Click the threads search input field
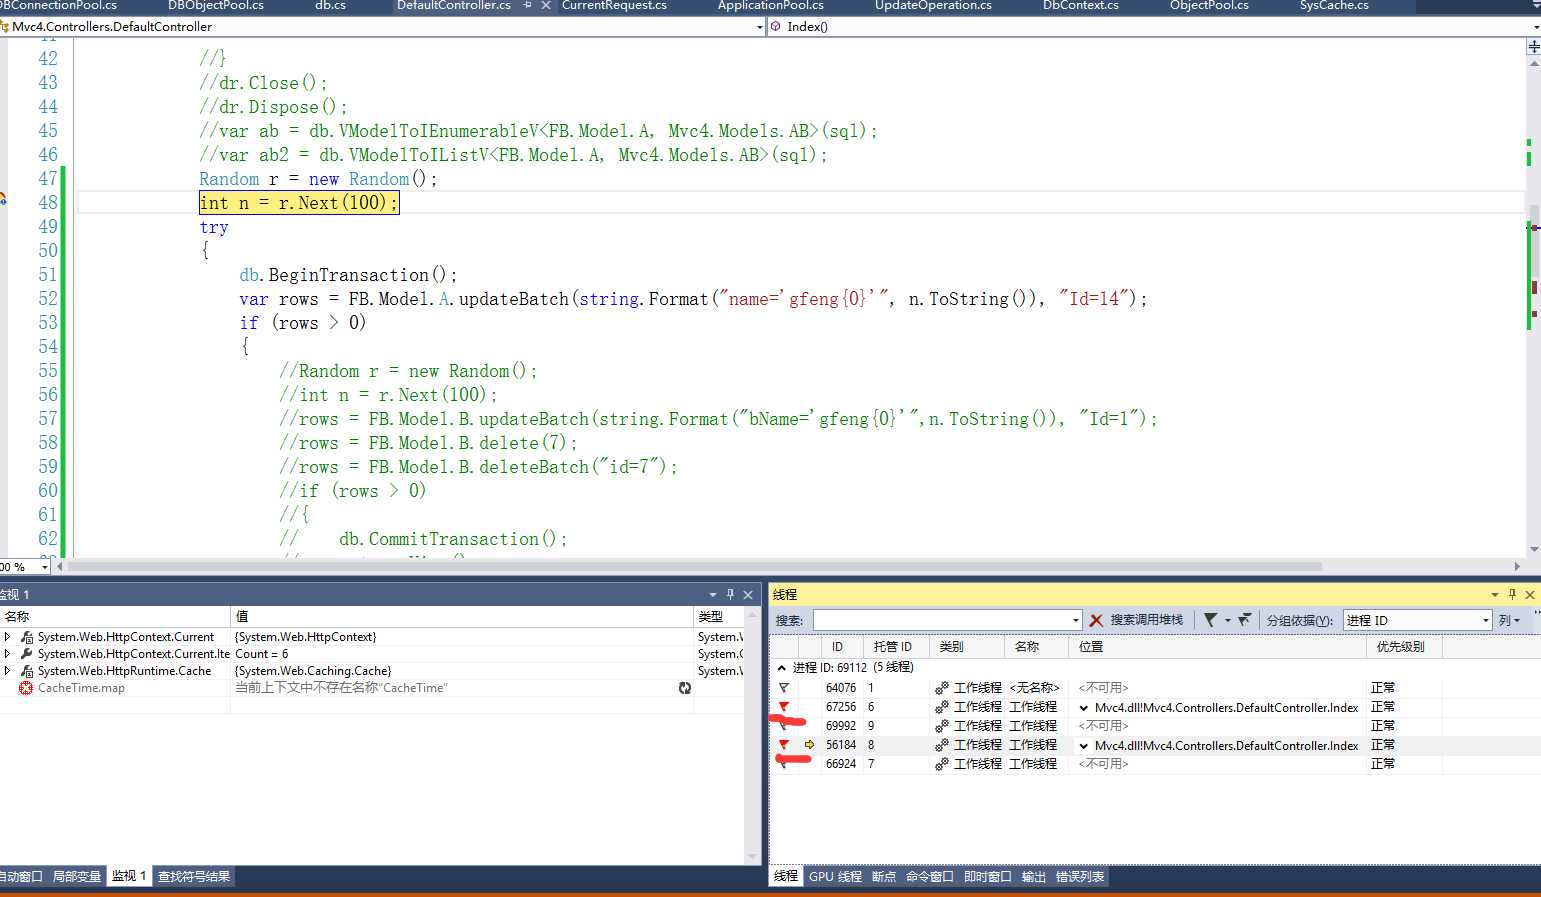Viewport: 1541px width, 897px height. coord(941,620)
